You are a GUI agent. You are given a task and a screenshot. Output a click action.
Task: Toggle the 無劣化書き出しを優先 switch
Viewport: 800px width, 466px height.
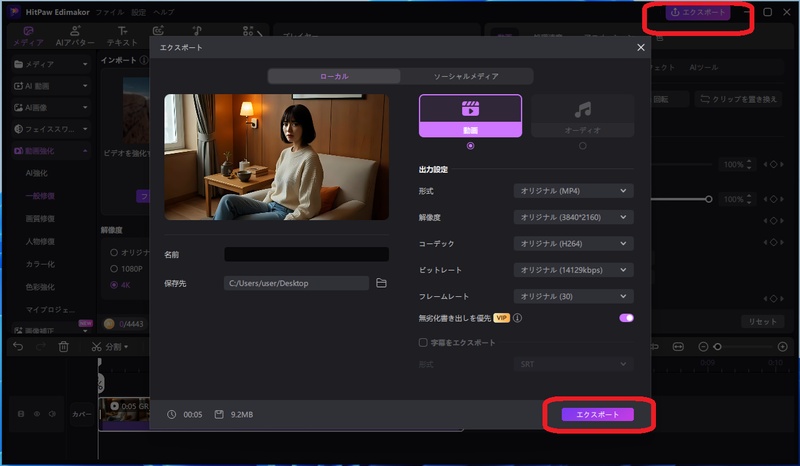tap(627, 318)
